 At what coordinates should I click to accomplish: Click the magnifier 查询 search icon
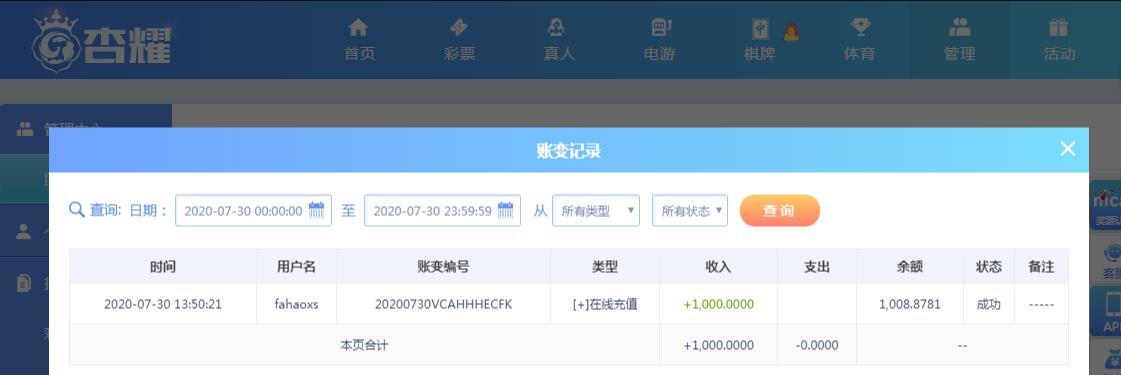pos(76,210)
